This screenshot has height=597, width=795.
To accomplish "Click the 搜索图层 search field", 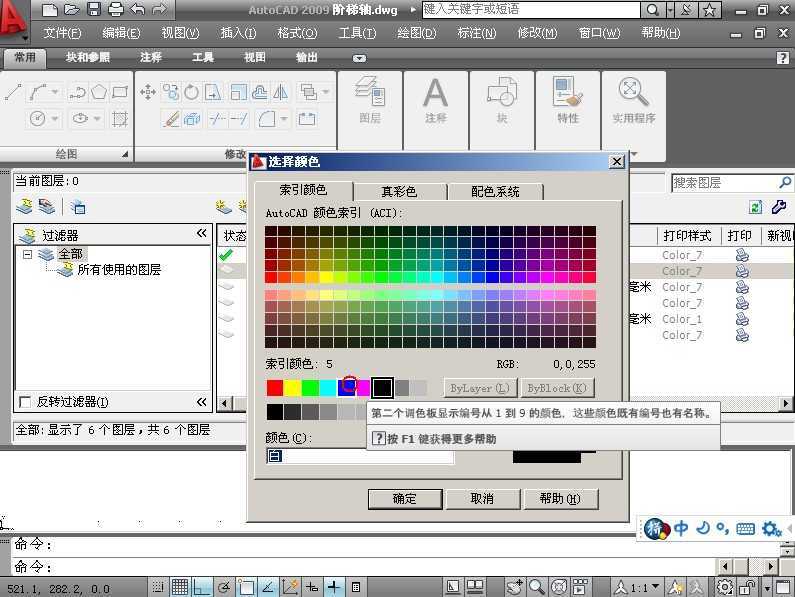I will click(x=732, y=183).
